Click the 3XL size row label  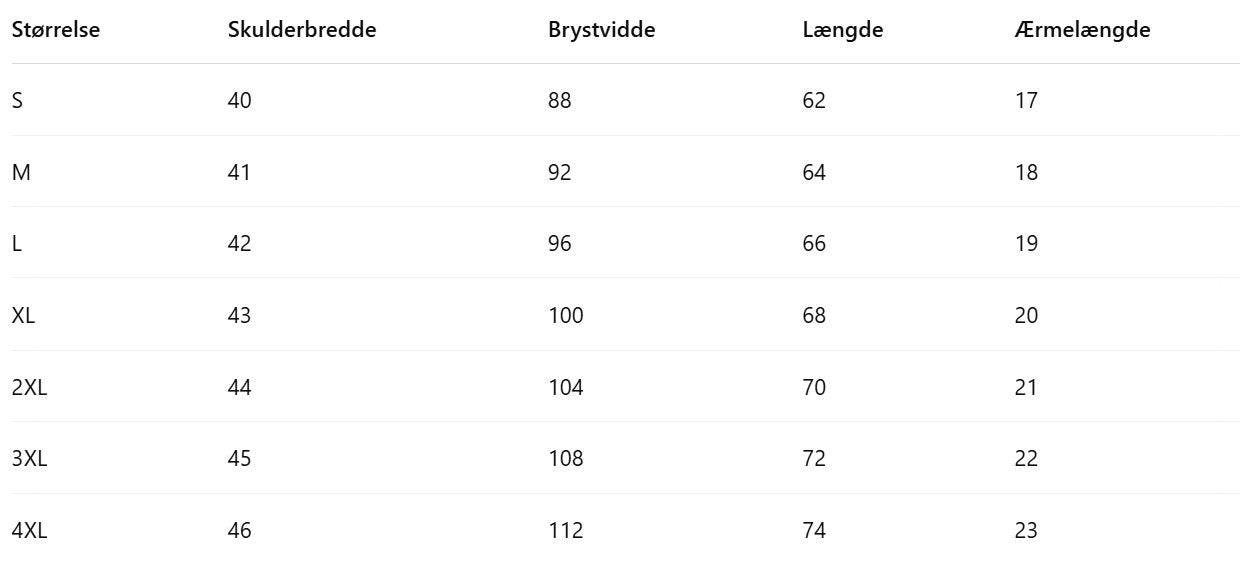click(x=30, y=459)
